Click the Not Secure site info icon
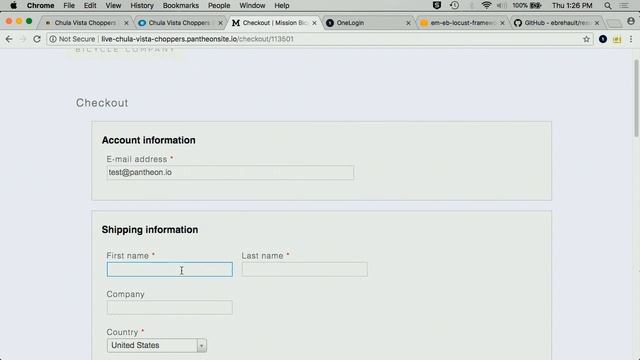 [x=53, y=39]
